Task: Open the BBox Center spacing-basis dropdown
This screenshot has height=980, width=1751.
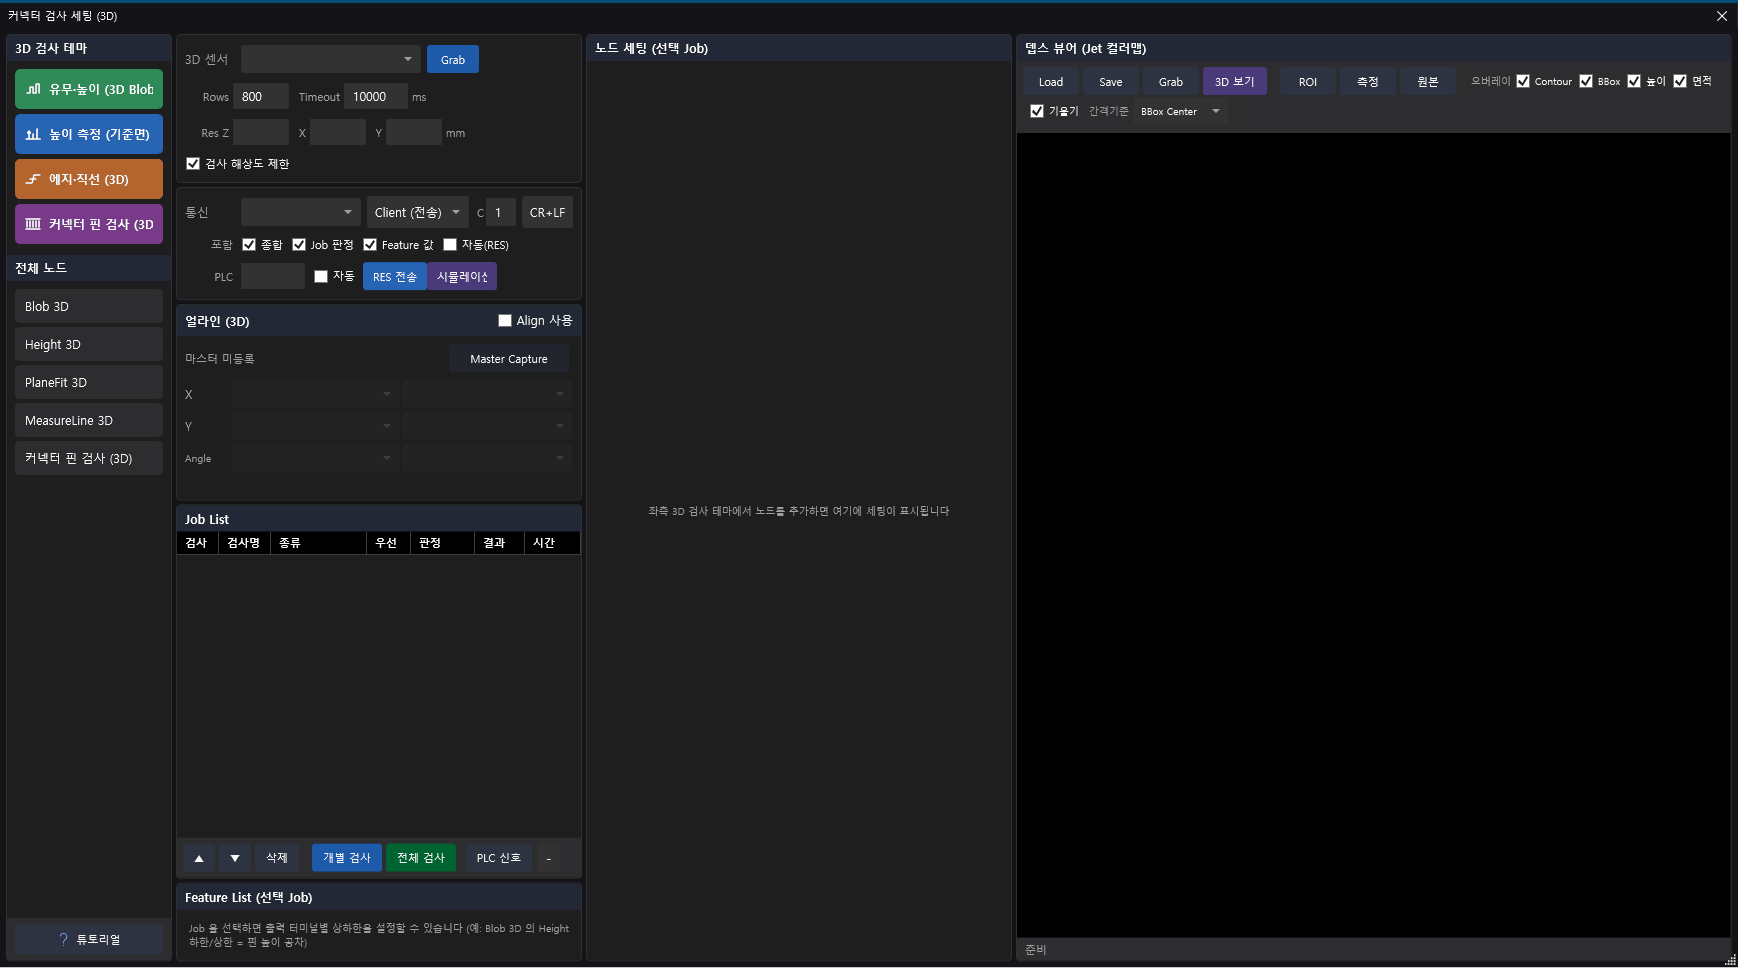Action: click(1180, 111)
